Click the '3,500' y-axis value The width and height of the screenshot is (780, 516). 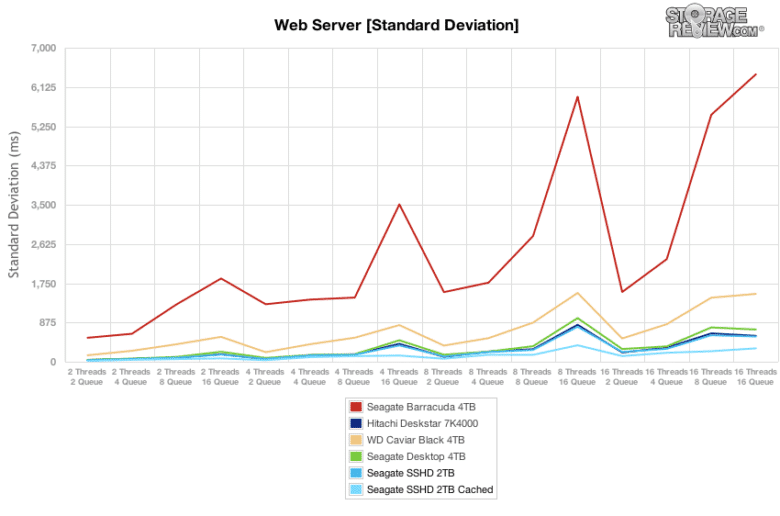tap(44, 205)
